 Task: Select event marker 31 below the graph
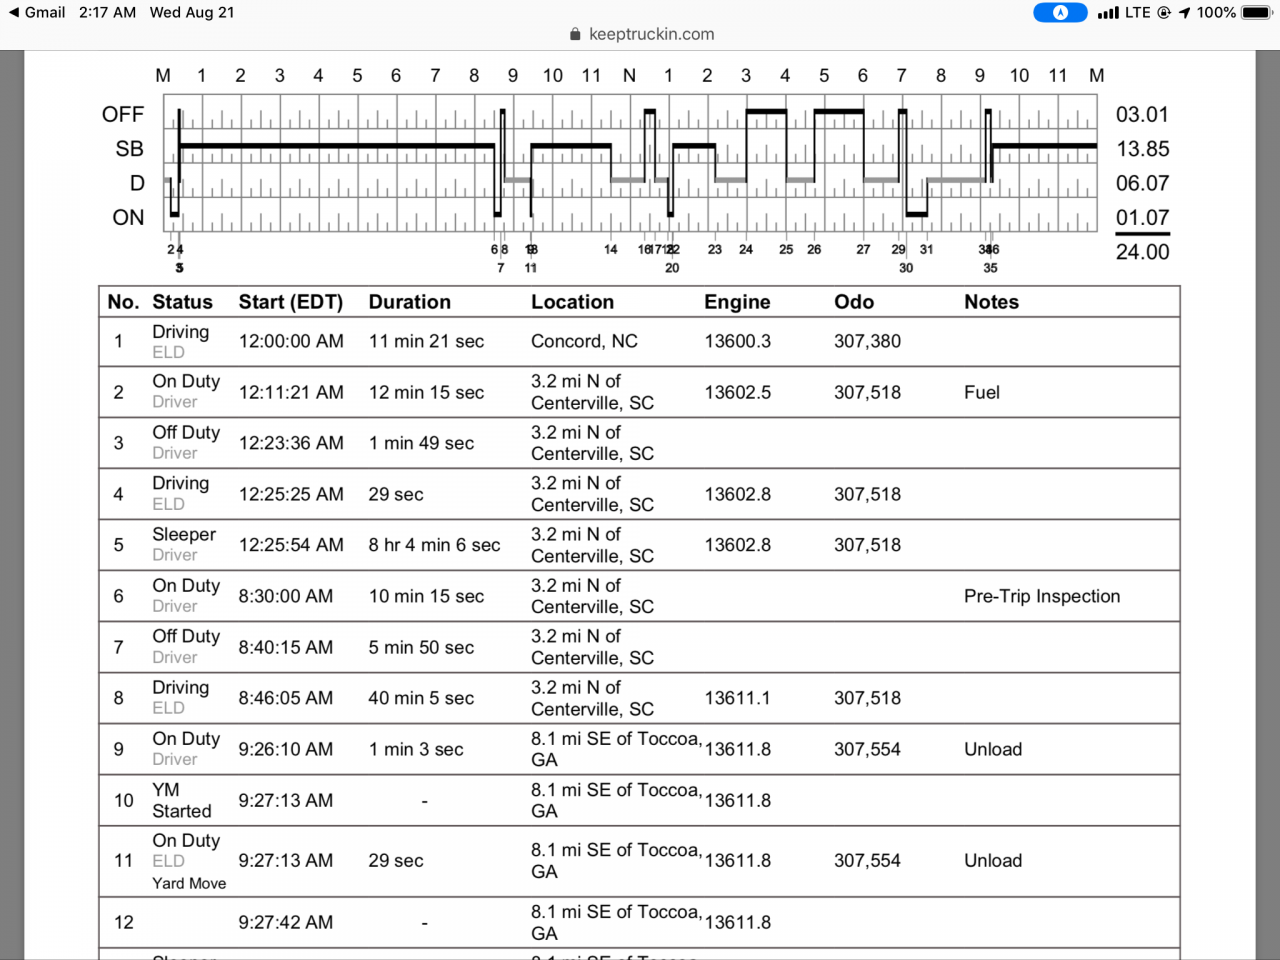927,250
